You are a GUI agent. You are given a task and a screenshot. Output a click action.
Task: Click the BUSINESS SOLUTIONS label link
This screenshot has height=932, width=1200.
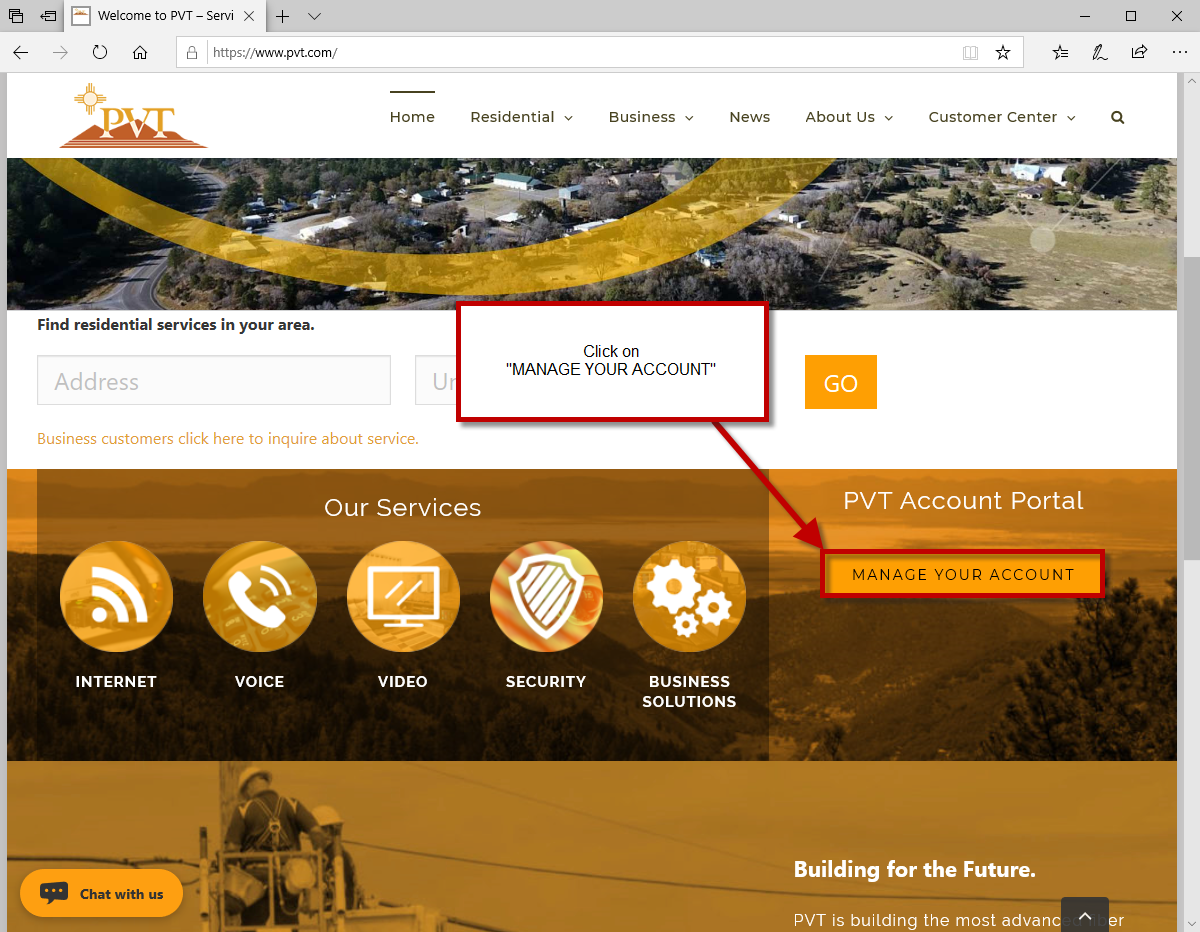pos(689,692)
